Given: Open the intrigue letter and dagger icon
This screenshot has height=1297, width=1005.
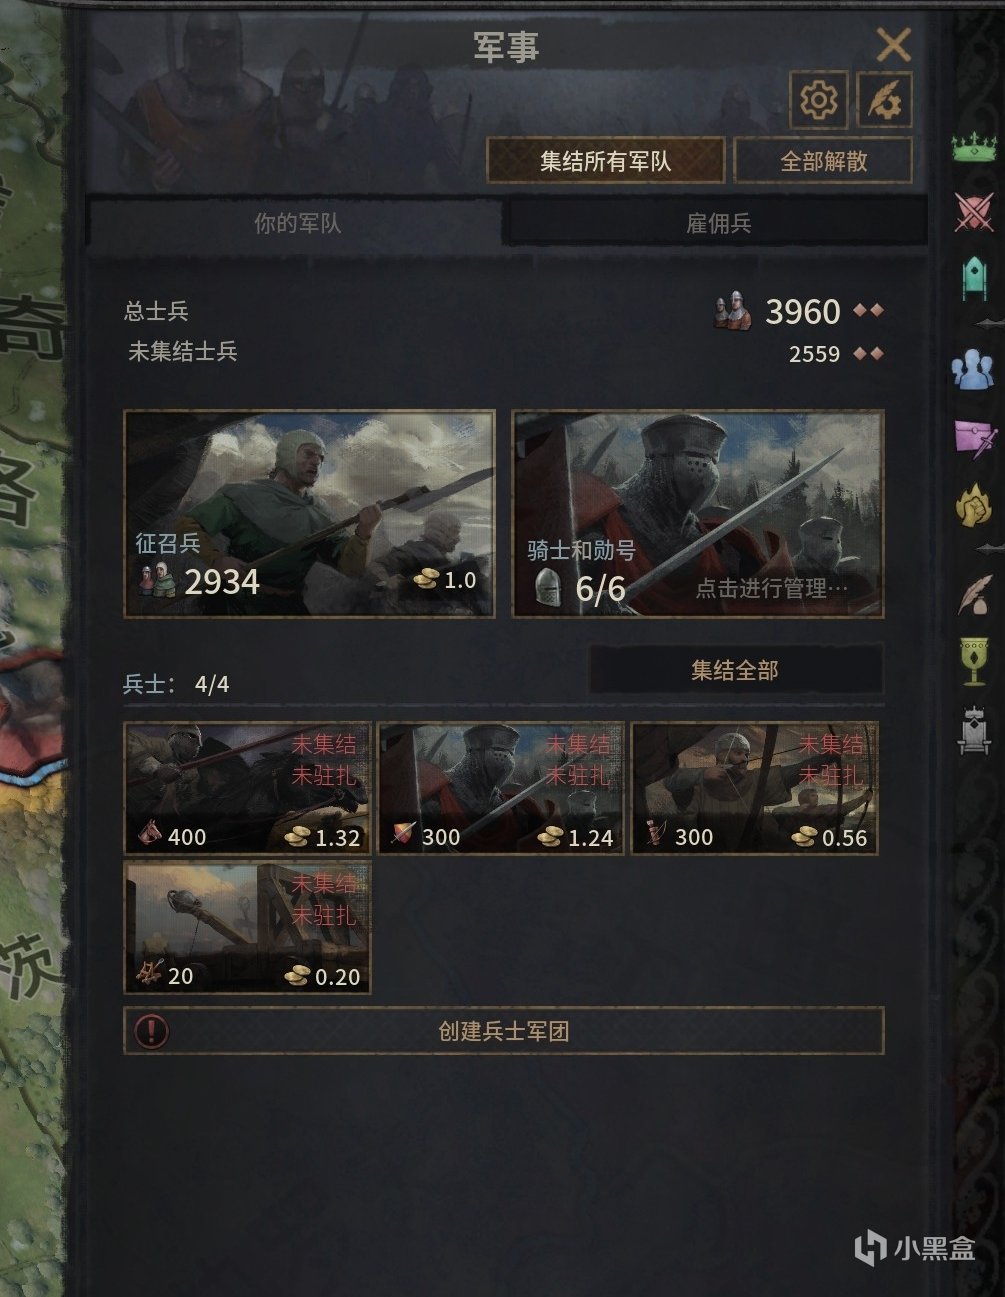Looking at the screenshot, I should tap(975, 438).
